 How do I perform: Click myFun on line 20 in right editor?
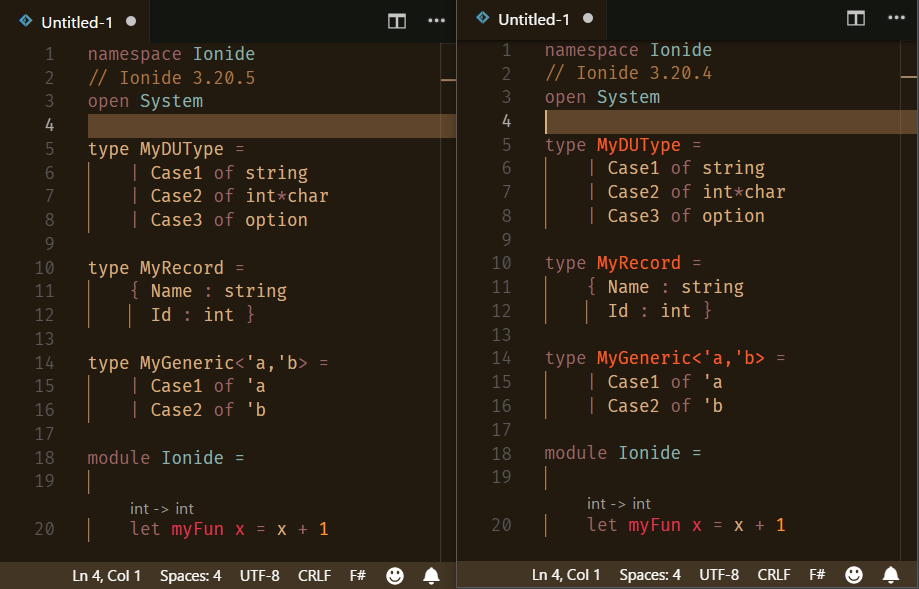coord(655,525)
